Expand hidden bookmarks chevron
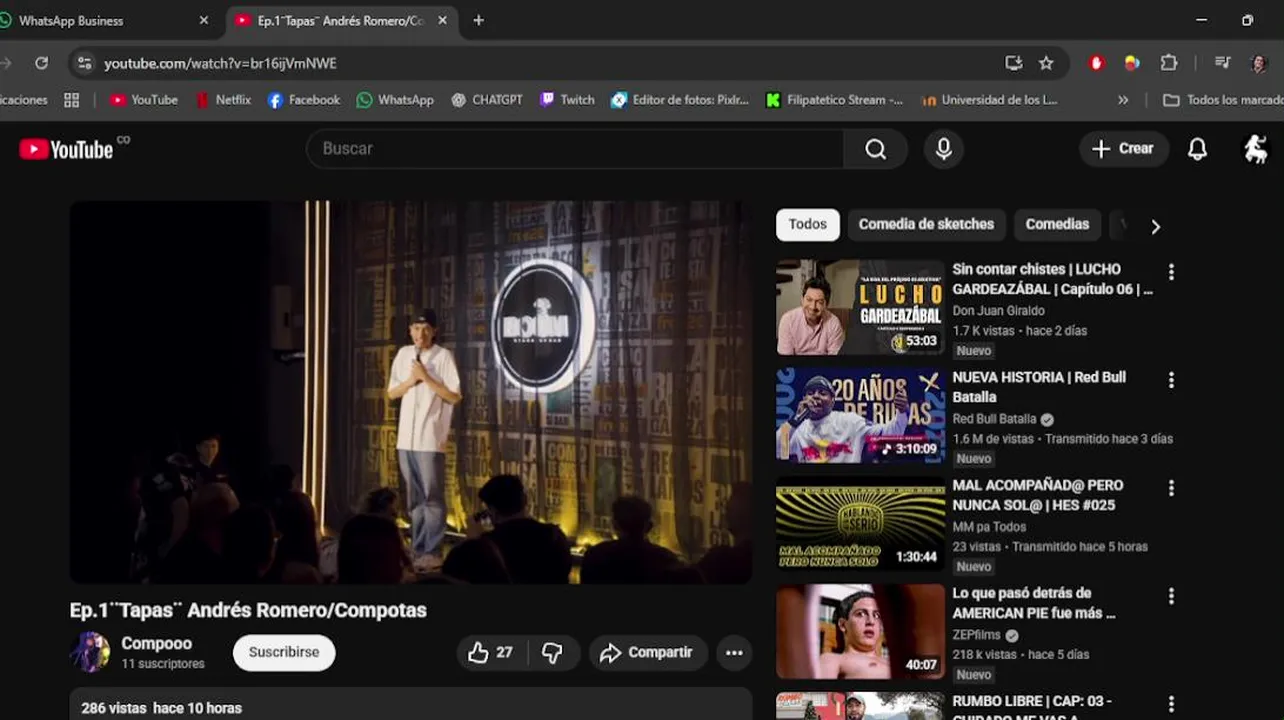Screen dimensions: 1284x720 tap(1123, 100)
